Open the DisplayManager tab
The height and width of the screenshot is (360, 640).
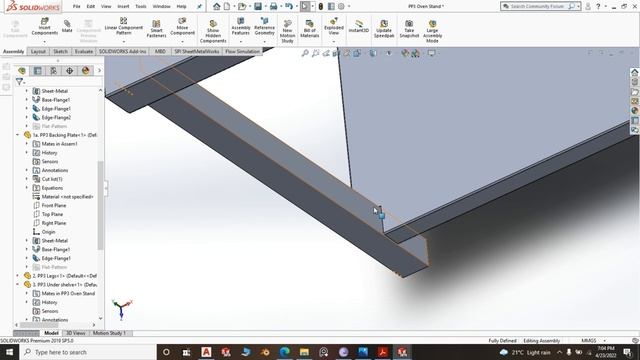tap(85, 71)
